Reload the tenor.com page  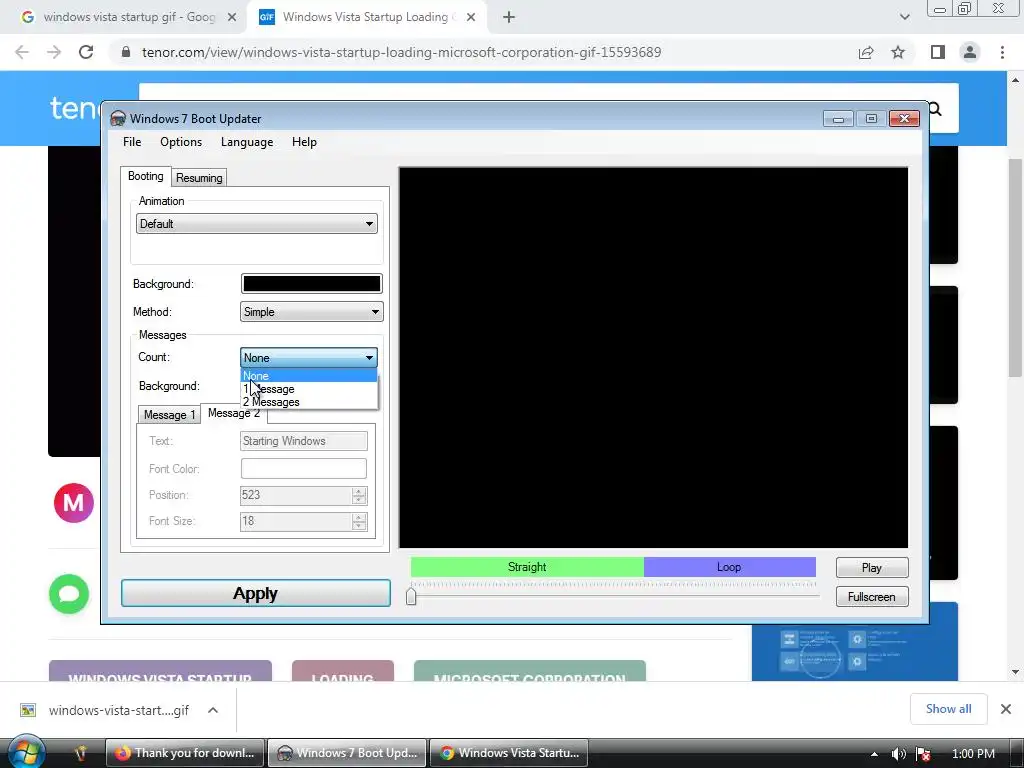(86, 52)
